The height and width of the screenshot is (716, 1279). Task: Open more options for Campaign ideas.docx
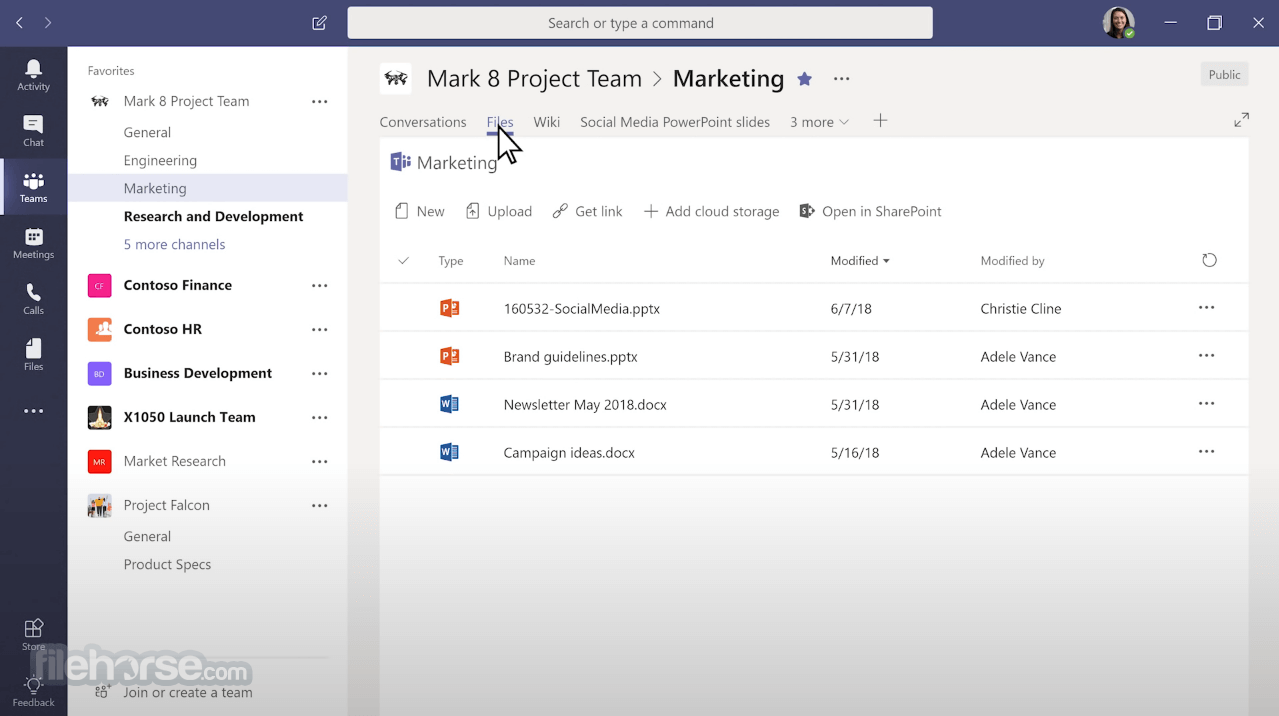pos(1206,452)
